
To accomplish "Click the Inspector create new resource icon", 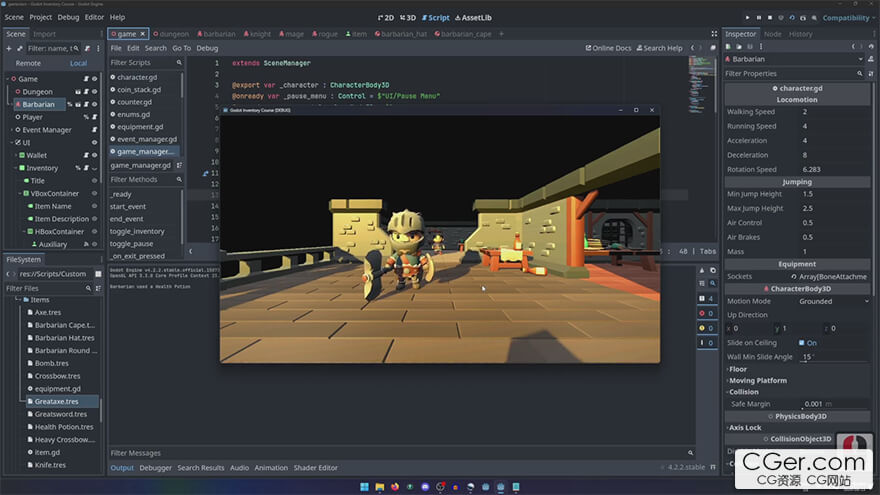I will pos(728,47).
